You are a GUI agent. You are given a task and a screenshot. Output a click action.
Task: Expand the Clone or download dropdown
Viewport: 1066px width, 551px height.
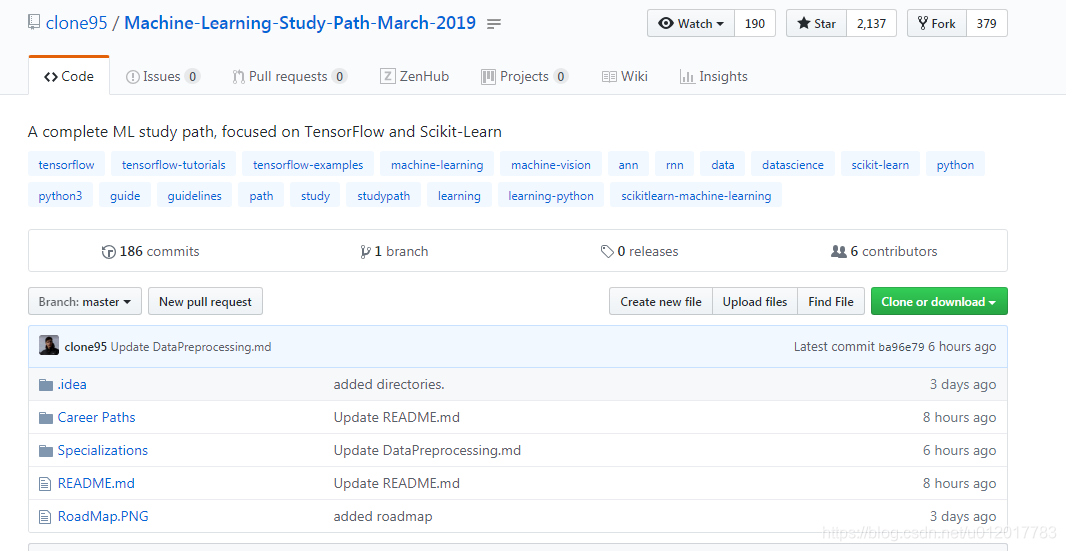(x=939, y=301)
